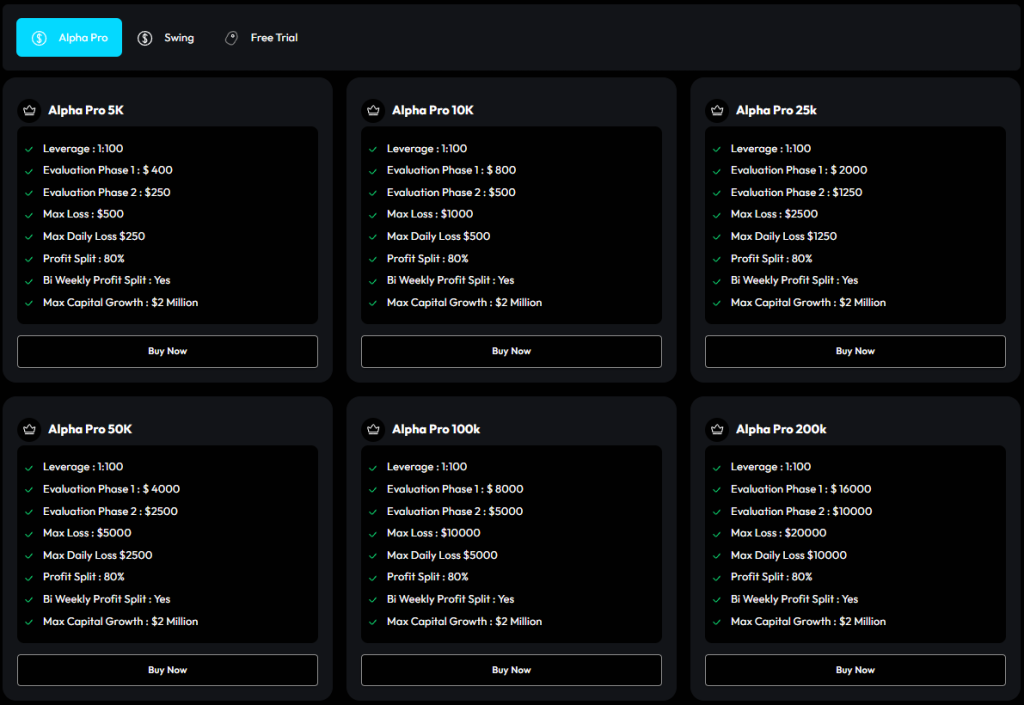1024x705 pixels.
Task: Click 'Evaluation Phase 2 : $2500' text
Action: point(110,511)
